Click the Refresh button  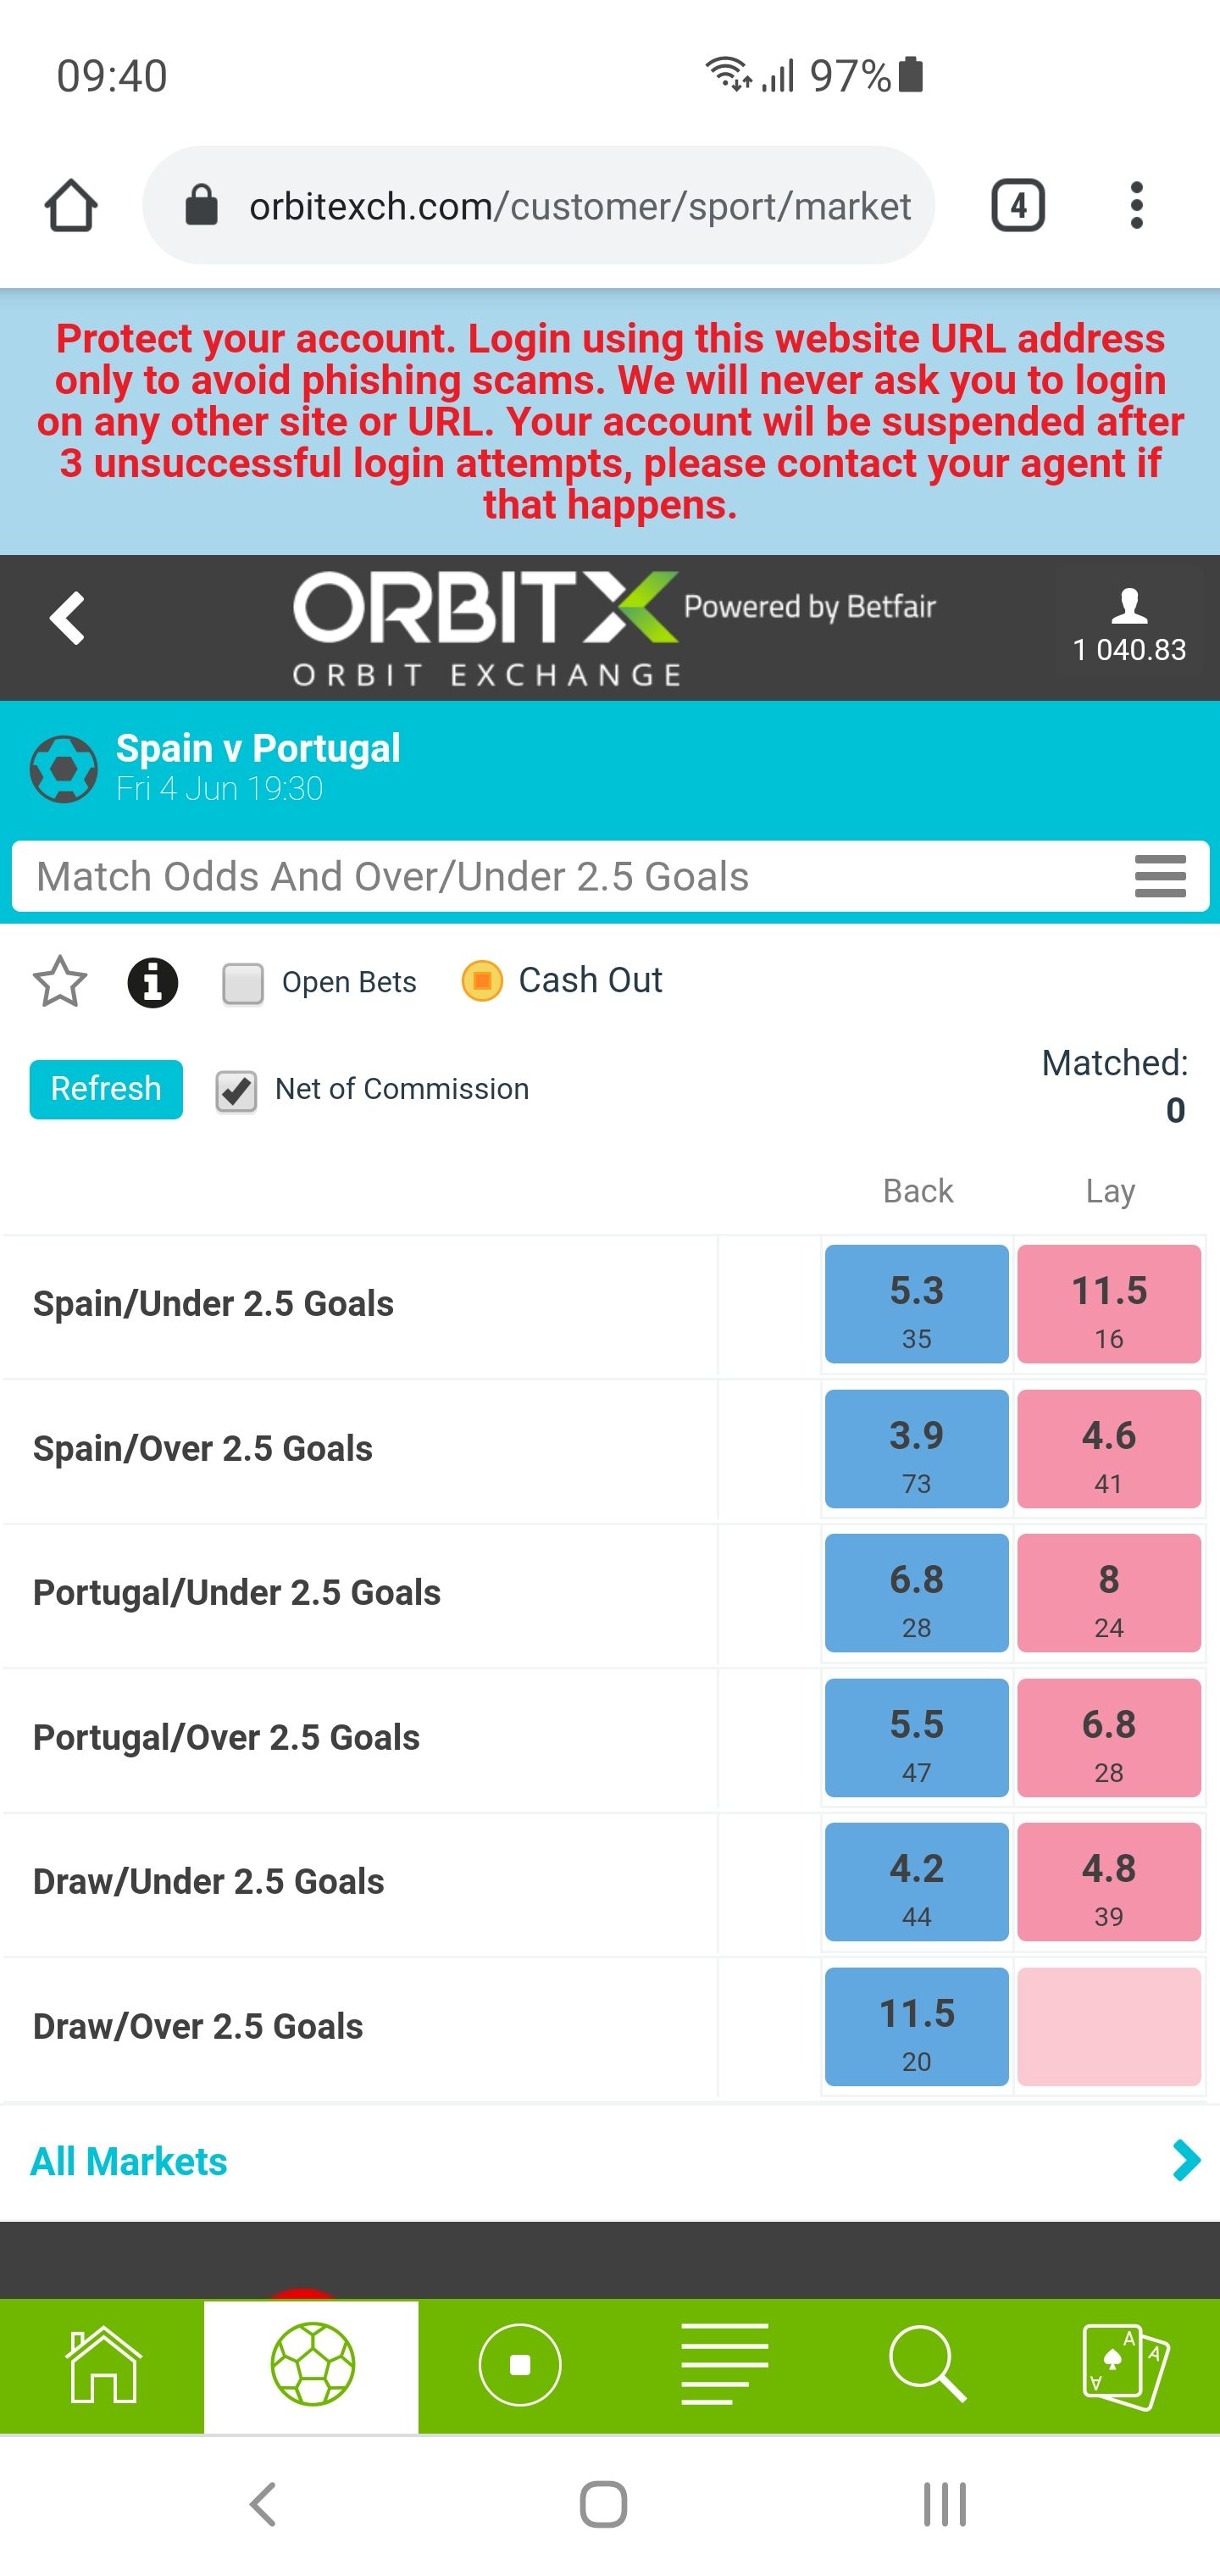point(106,1089)
